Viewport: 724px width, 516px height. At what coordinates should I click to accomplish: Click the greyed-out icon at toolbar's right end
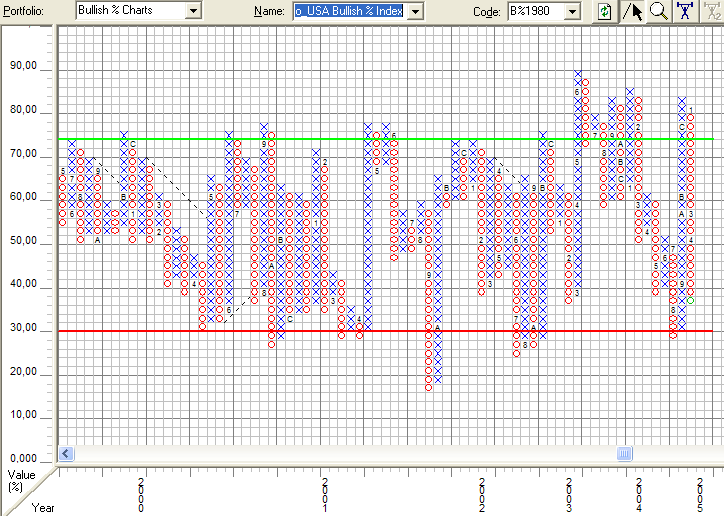click(x=712, y=11)
